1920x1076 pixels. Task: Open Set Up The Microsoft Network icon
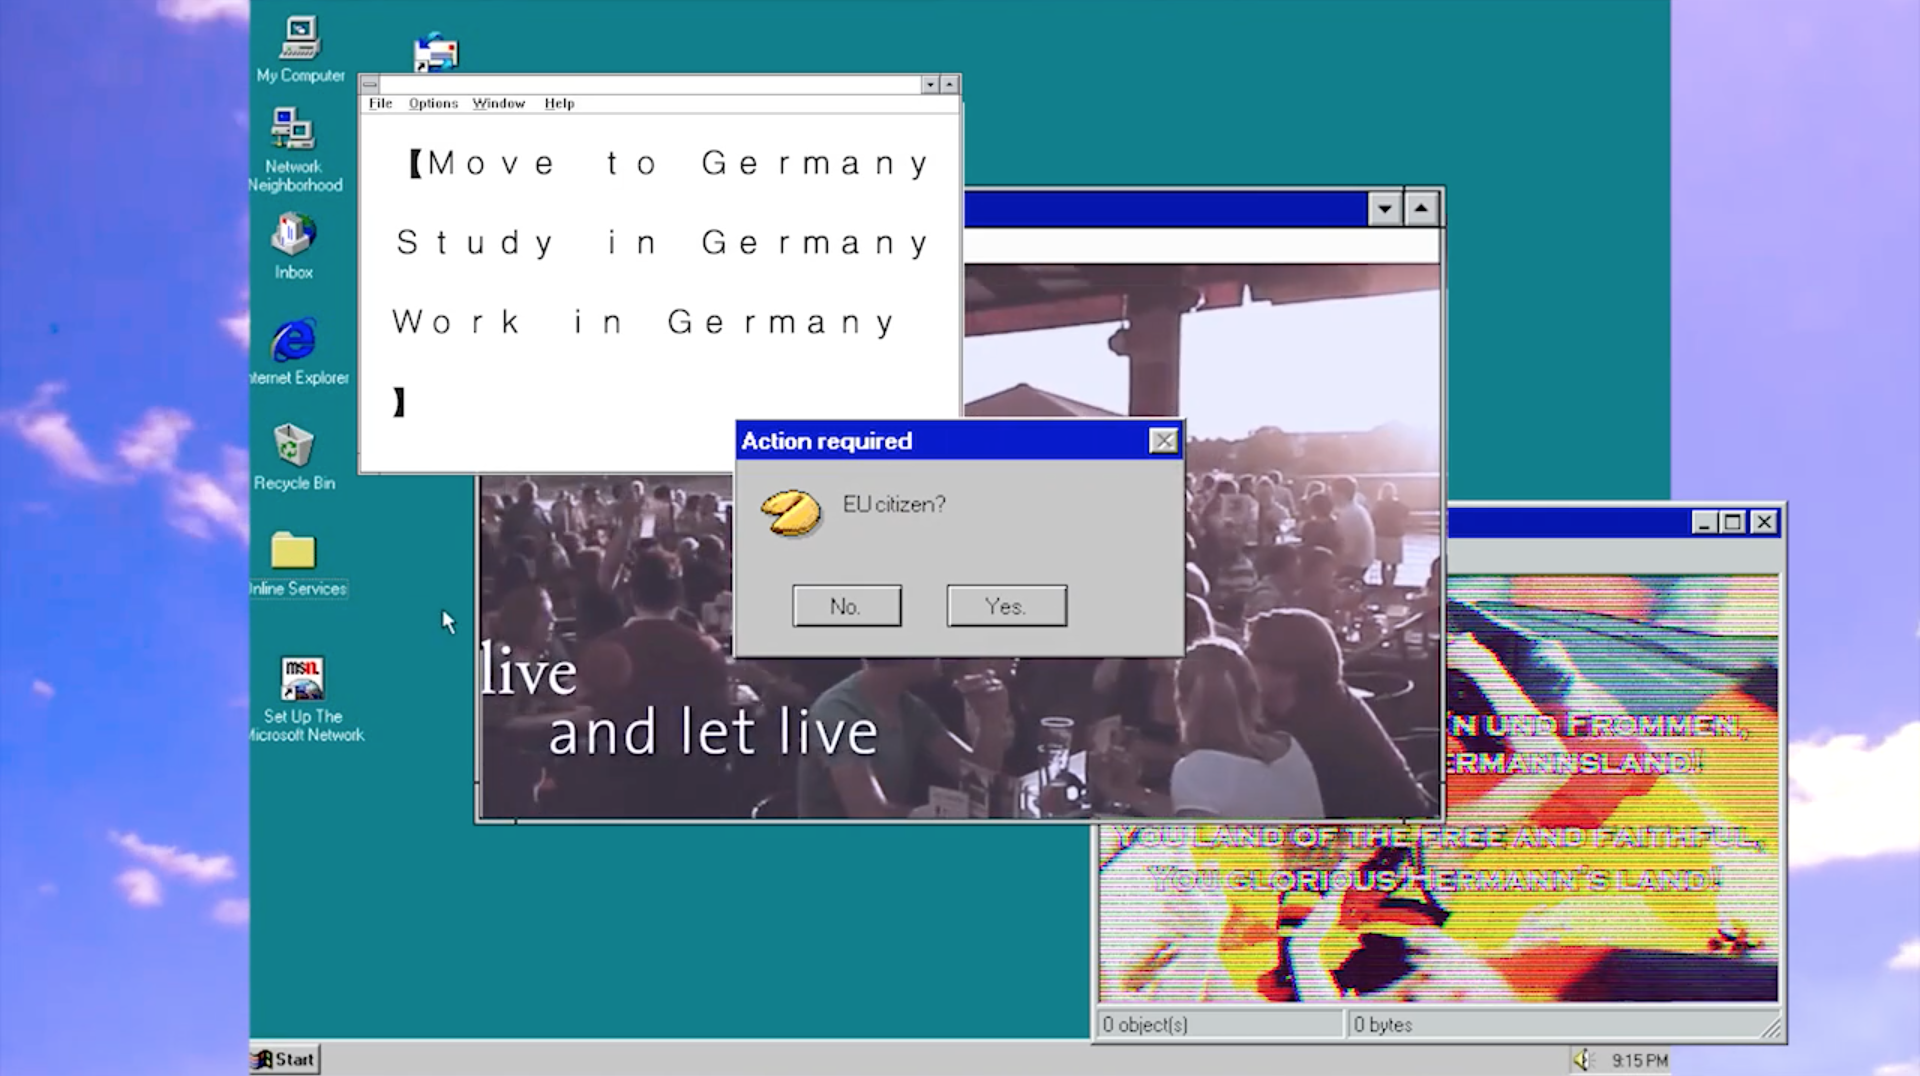click(302, 679)
